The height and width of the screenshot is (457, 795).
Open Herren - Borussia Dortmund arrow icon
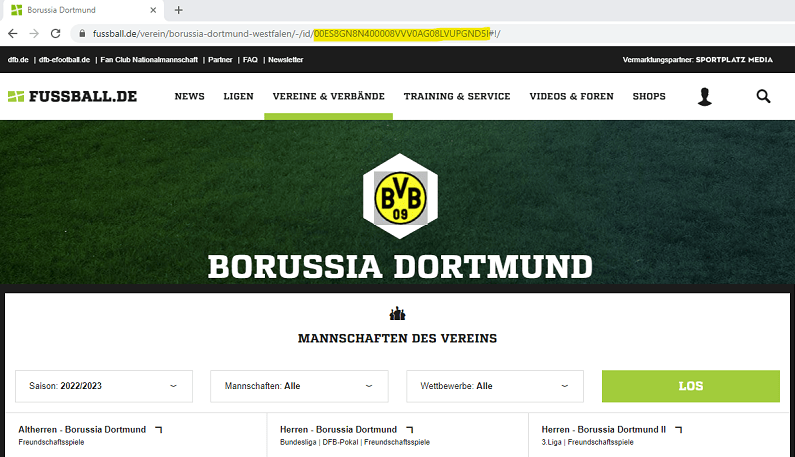[410, 430]
